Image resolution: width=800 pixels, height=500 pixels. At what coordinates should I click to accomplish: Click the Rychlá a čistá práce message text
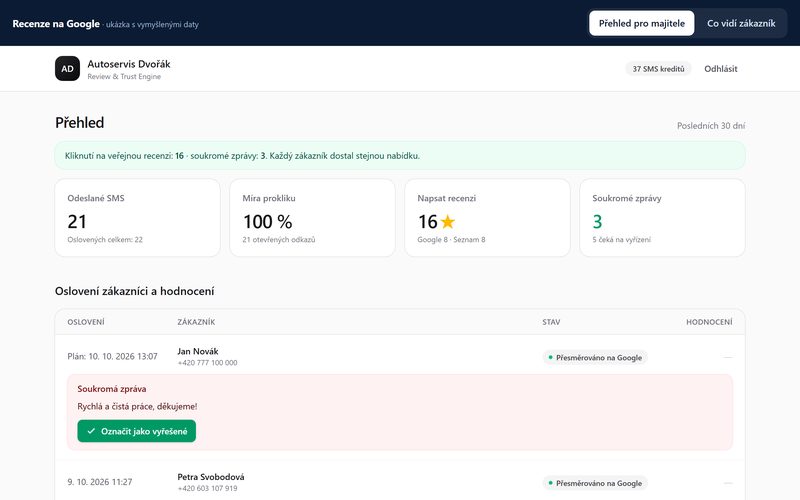click(x=137, y=407)
